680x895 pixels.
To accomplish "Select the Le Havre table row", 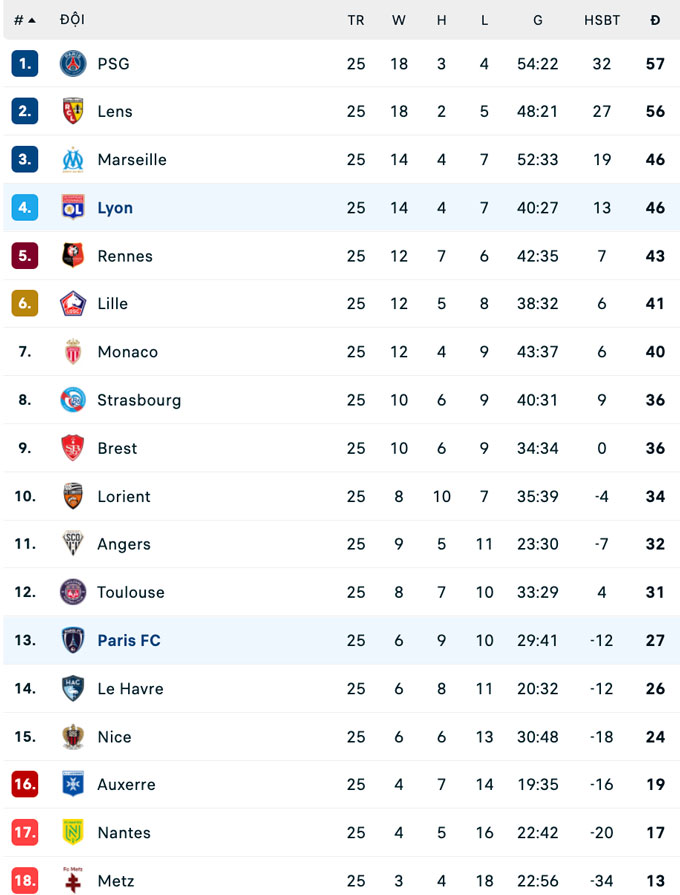I will pos(340,689).
